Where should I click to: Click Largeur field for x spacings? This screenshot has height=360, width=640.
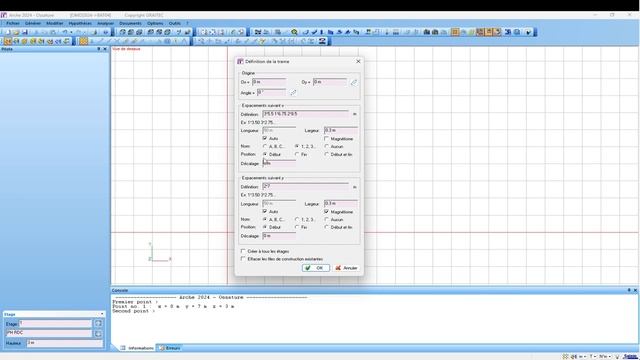coord(341,130)
